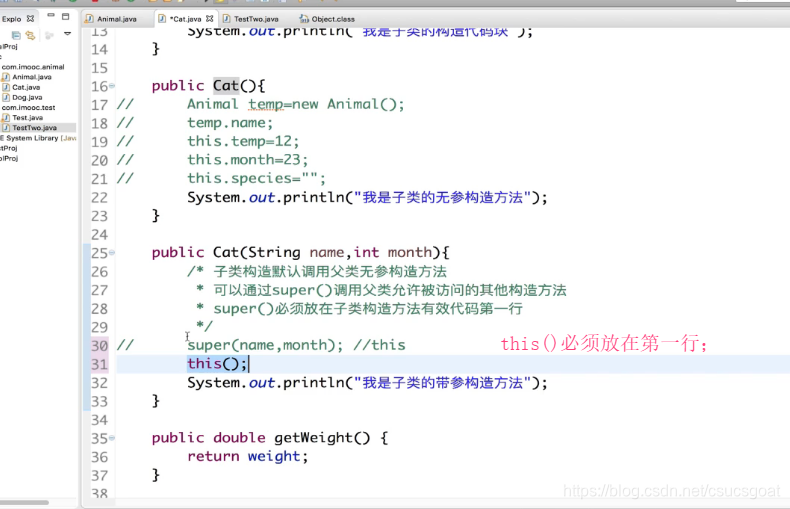Viewport: 790px width, 509px height.
Task: Click 'this.month=23;' on line 20
Action: [x=247, y=160]
